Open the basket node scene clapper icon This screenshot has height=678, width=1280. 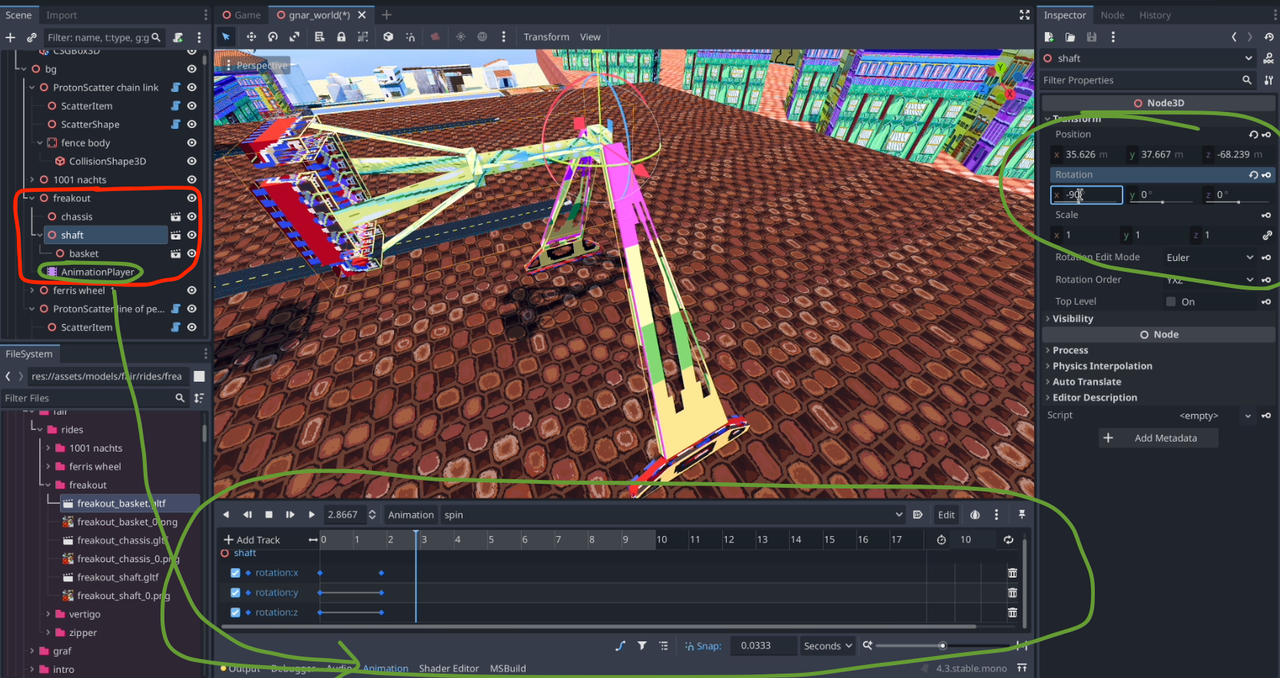coord(175,254)
